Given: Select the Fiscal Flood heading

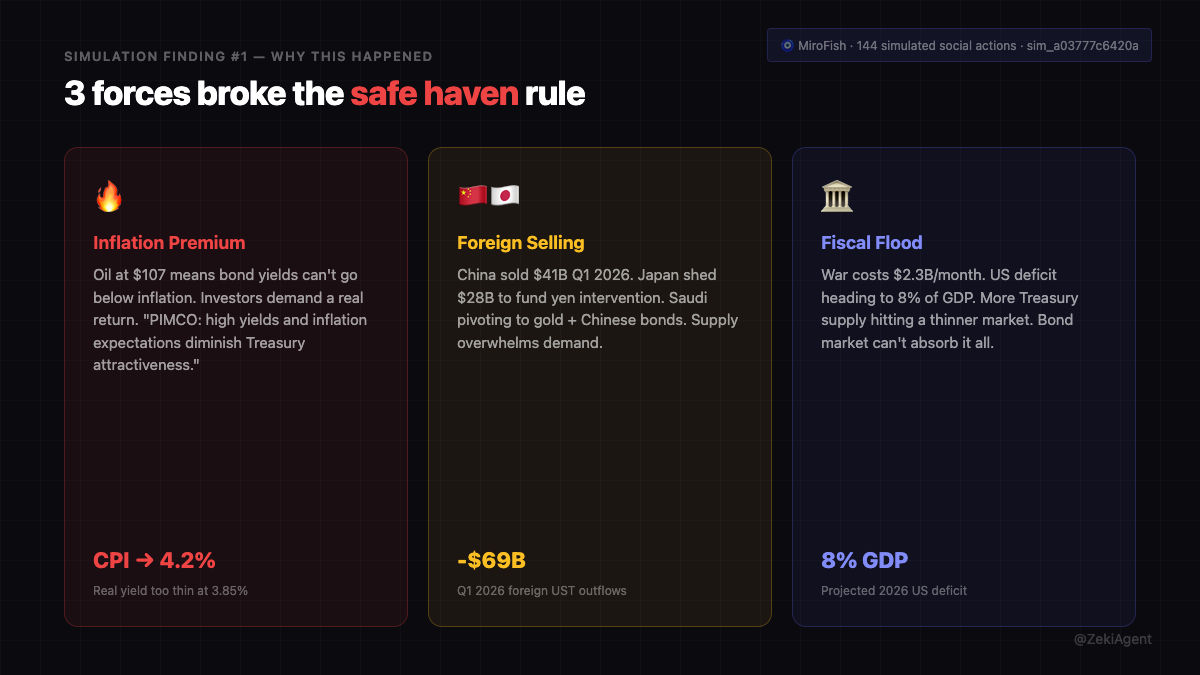Looking at the screenshot, I should tap(871, 243).
